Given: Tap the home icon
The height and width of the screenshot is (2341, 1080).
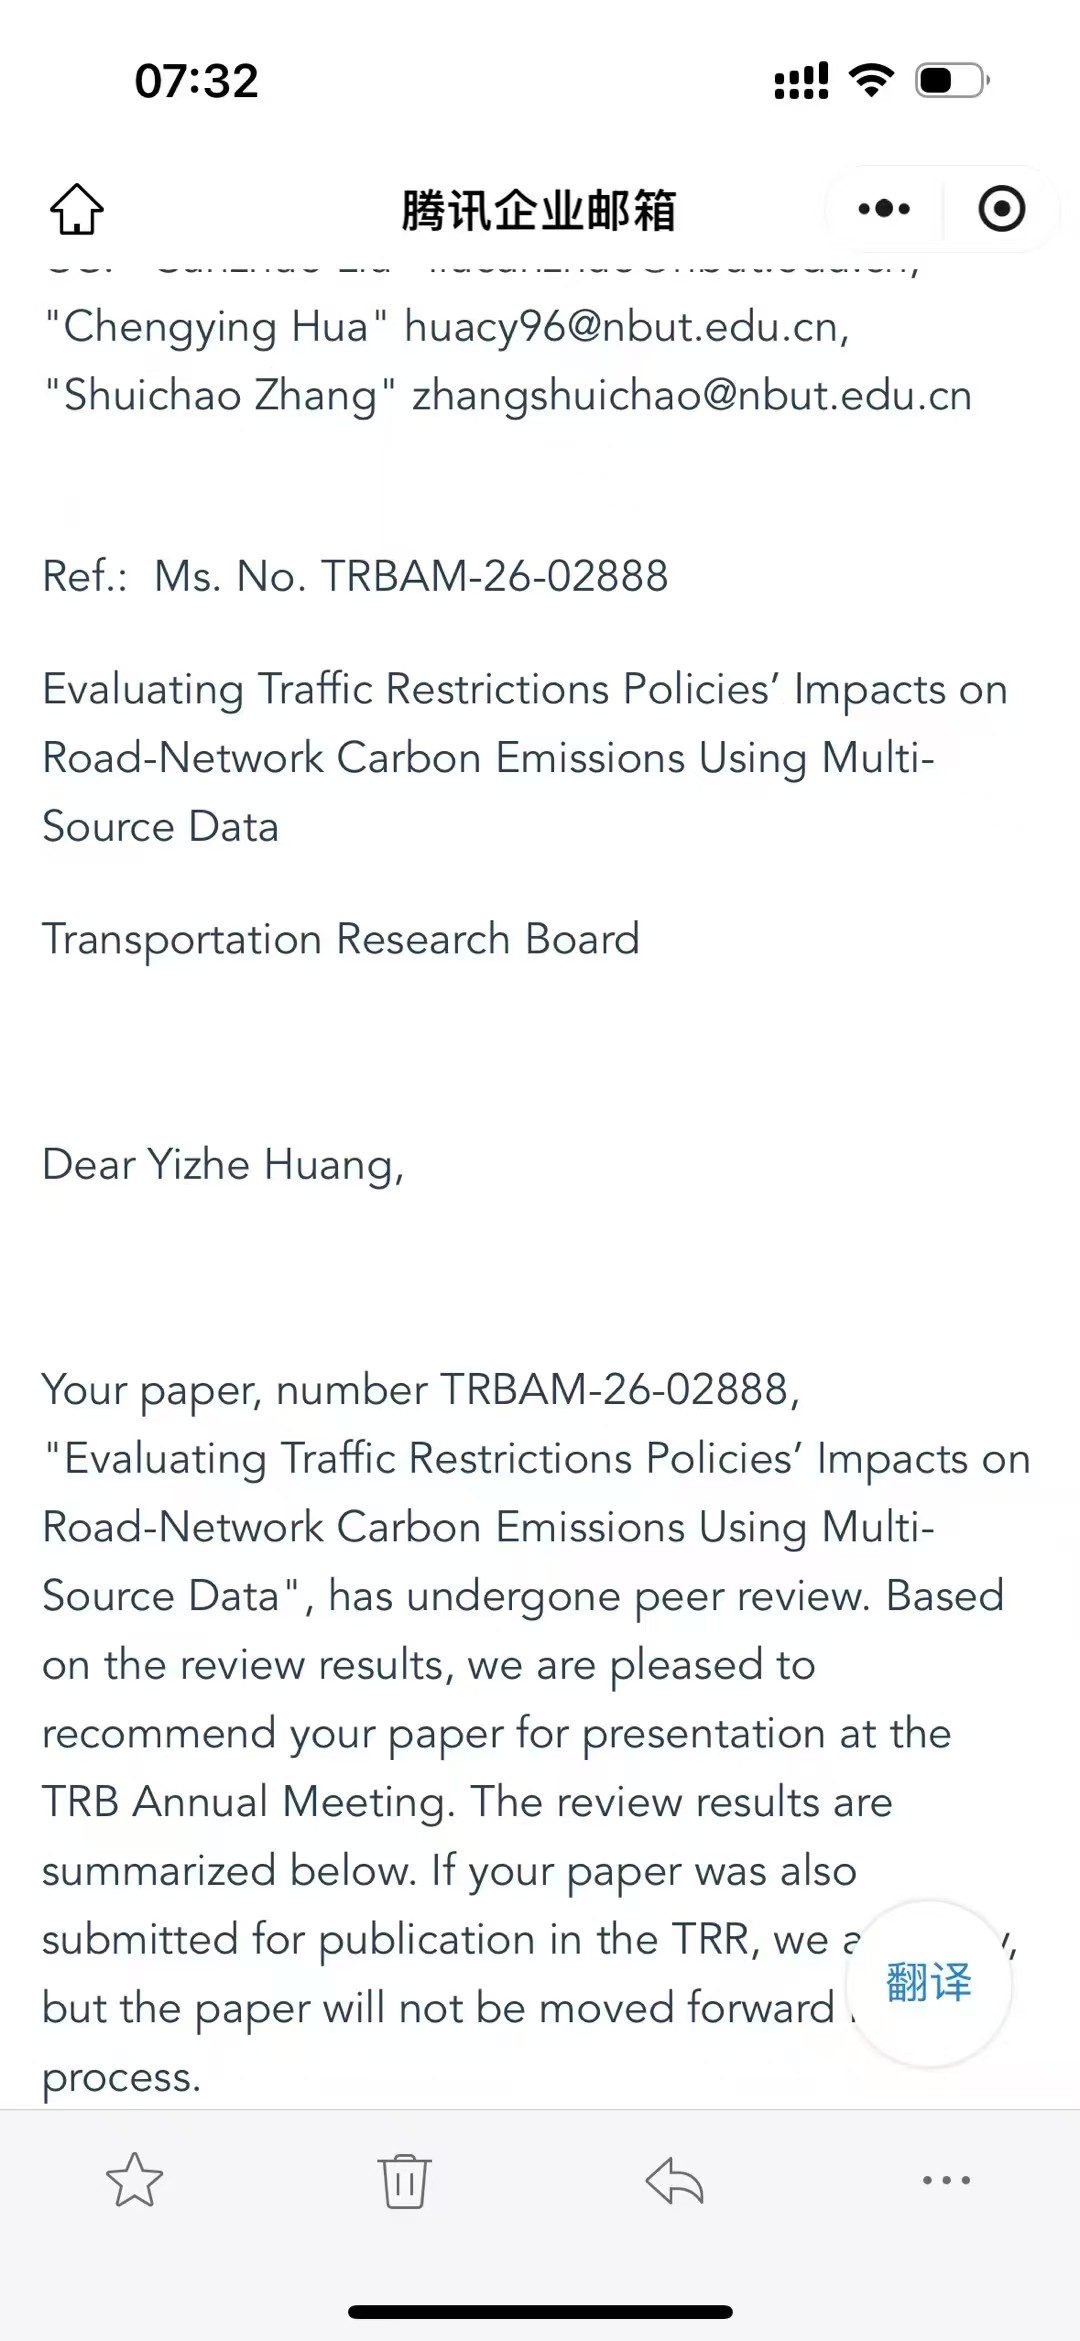Looking at the screenshot, I should coord(77,209).
